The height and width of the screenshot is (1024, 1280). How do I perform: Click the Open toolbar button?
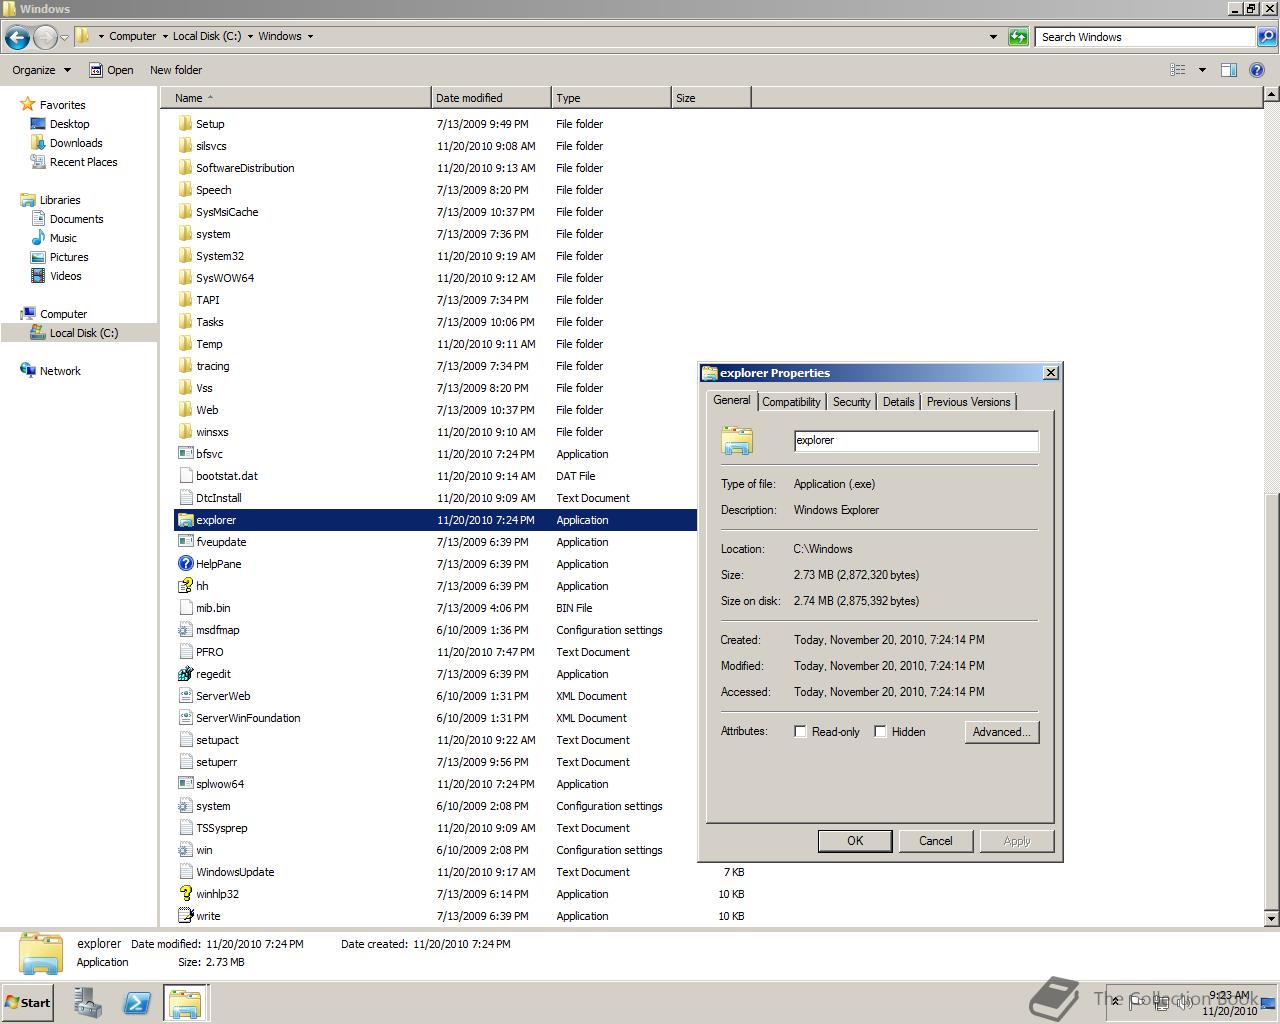pyautogui.click(x=111, y=70)
